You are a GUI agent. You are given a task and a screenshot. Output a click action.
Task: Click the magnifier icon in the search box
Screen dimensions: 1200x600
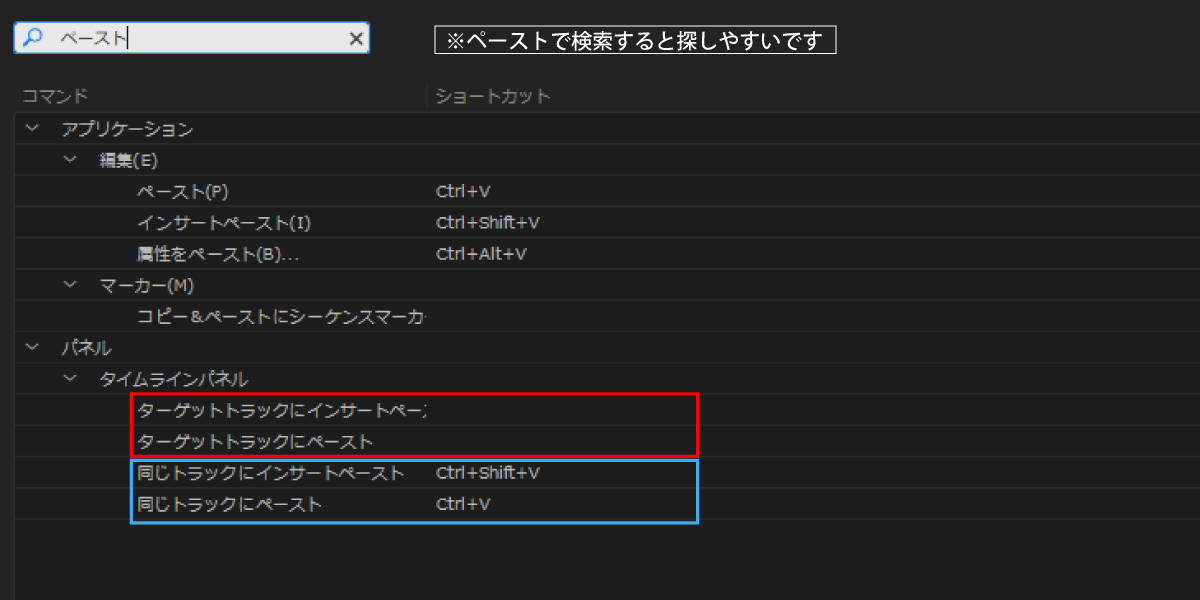click(33, 38)
